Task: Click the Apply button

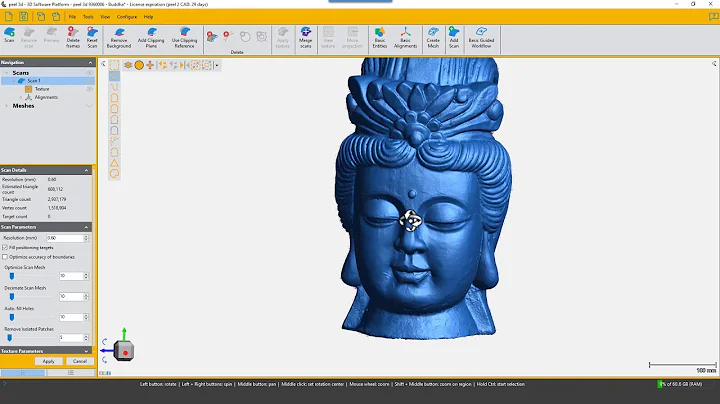Action: (x=48, y=361)
